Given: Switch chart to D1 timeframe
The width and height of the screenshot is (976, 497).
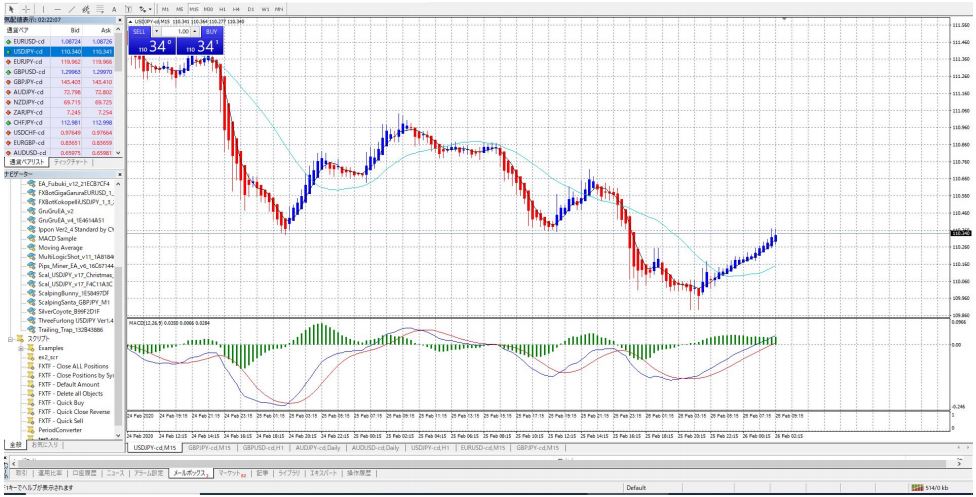Looking at the screenshot, I should point(251,9).
